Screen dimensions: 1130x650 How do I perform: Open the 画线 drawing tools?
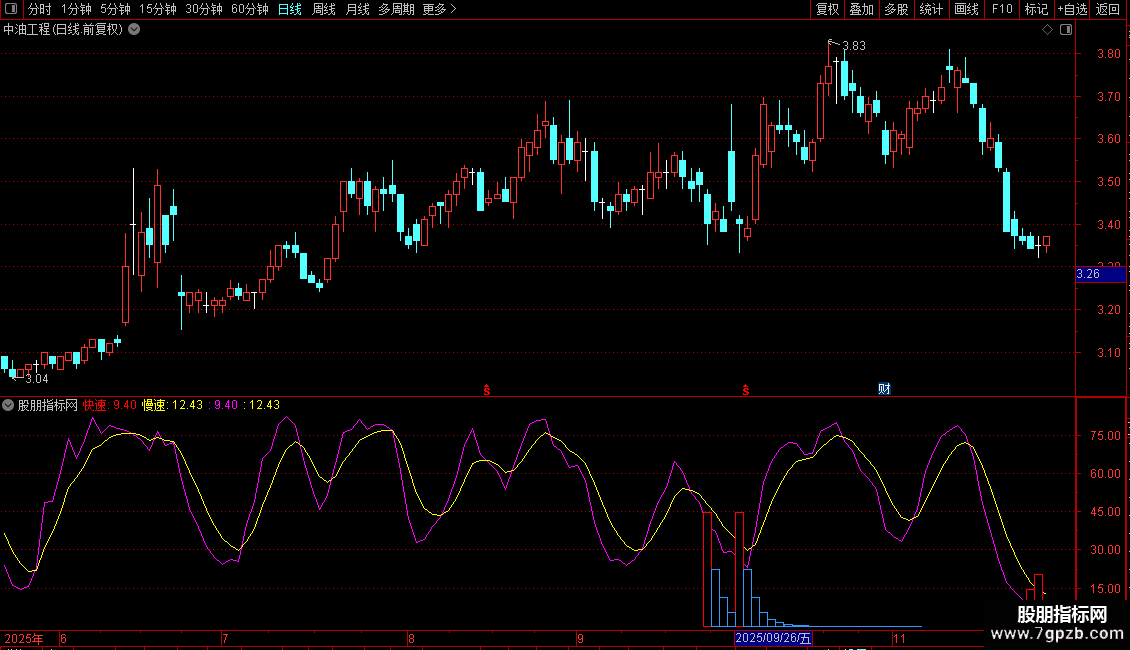(966, 9)
